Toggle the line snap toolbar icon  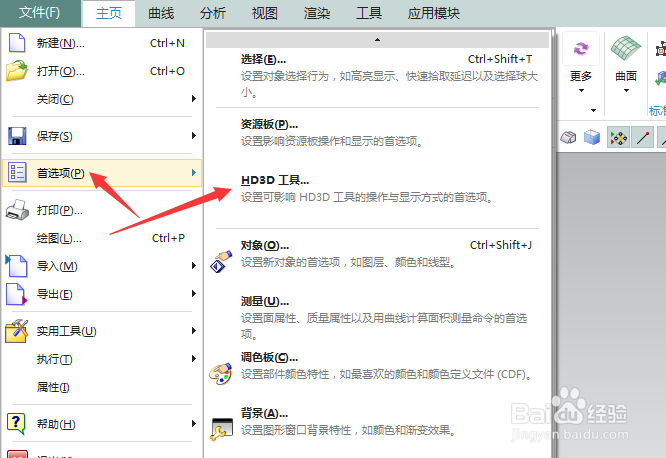pyautogui.click(x=643, y=138)
